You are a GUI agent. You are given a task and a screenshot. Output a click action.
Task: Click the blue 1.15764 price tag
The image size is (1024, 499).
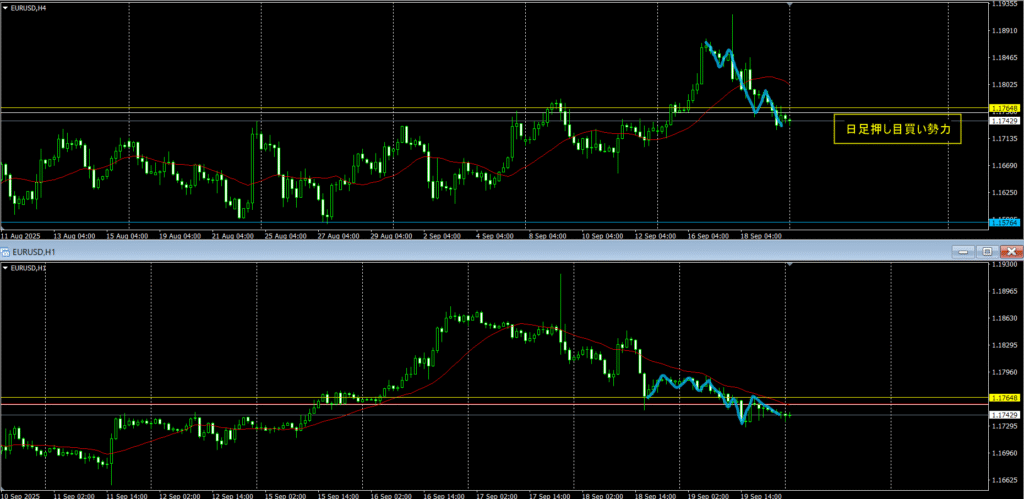1003,222
